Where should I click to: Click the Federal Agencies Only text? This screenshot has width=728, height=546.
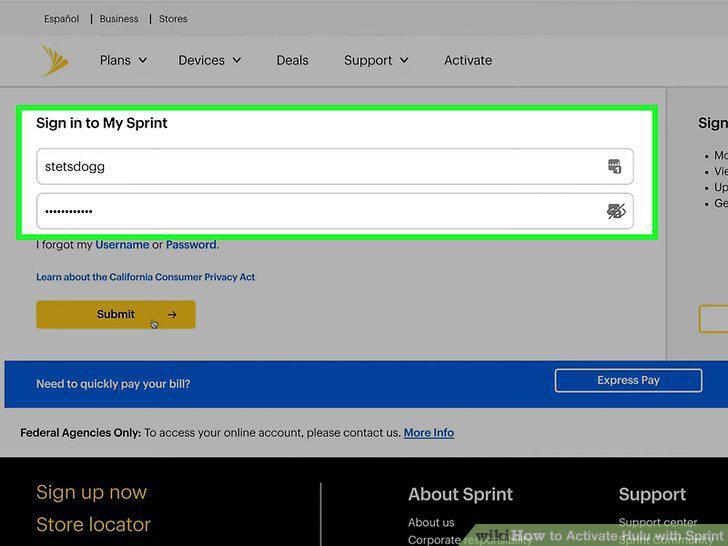(80, 433)
